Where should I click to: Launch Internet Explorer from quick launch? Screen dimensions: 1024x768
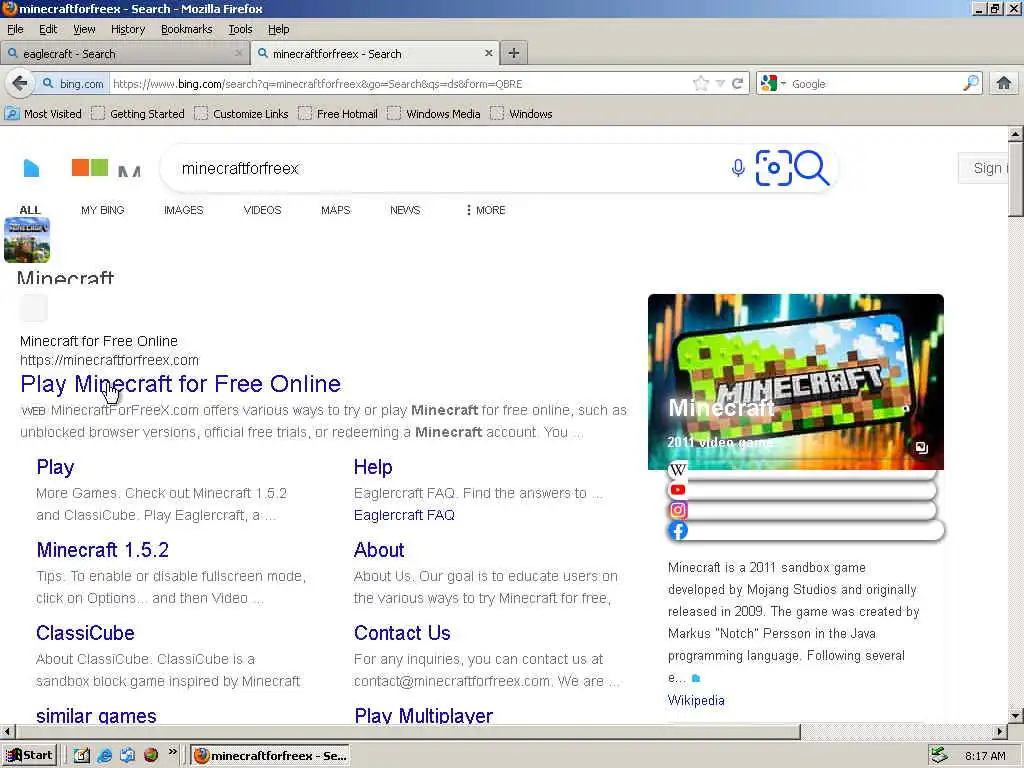pos(104,756)
